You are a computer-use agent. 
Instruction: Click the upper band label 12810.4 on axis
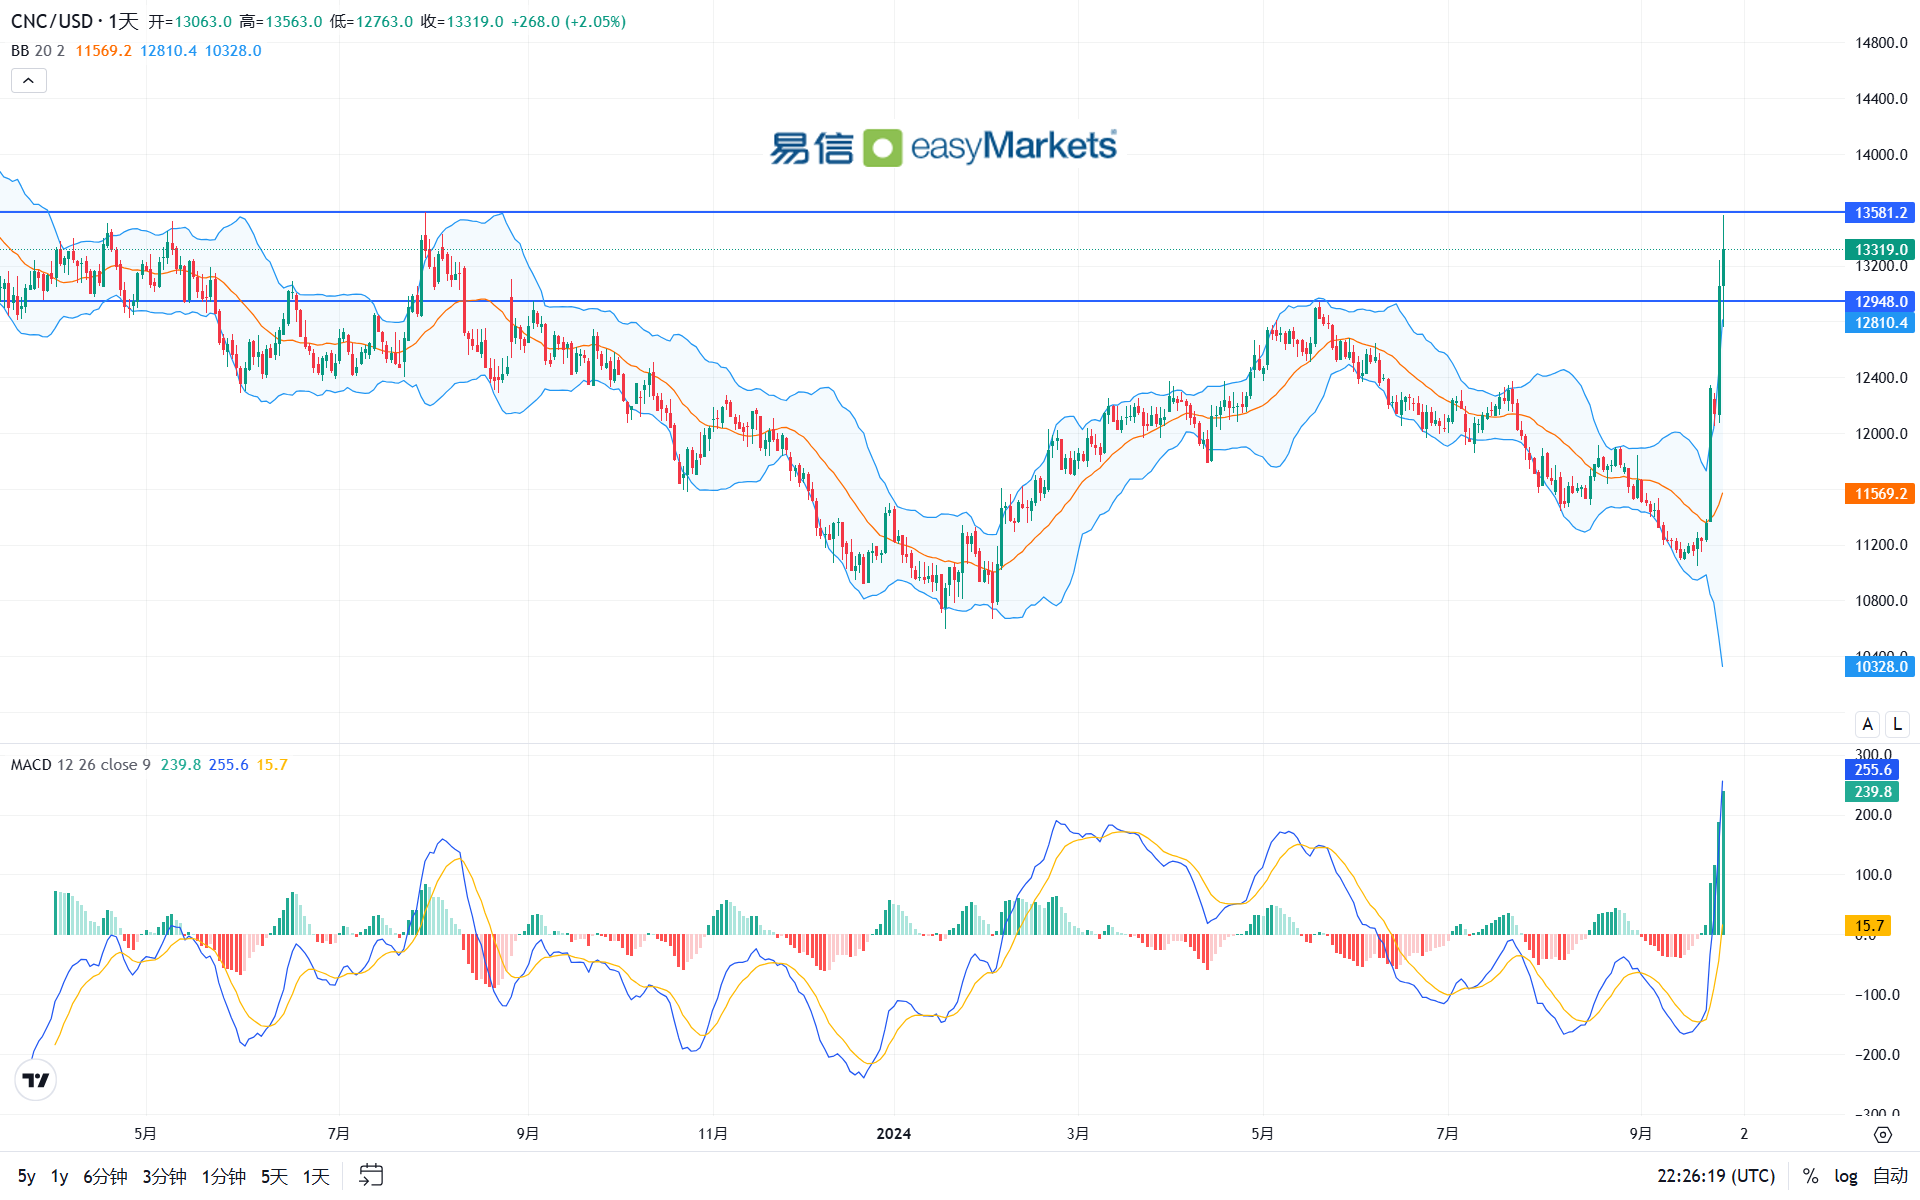click(1880, 322)
